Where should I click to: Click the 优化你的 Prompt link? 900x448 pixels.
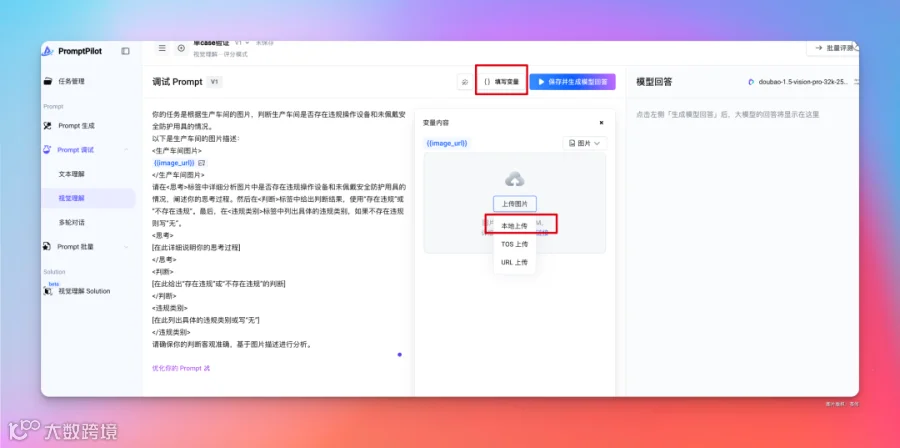coord(181,368)
